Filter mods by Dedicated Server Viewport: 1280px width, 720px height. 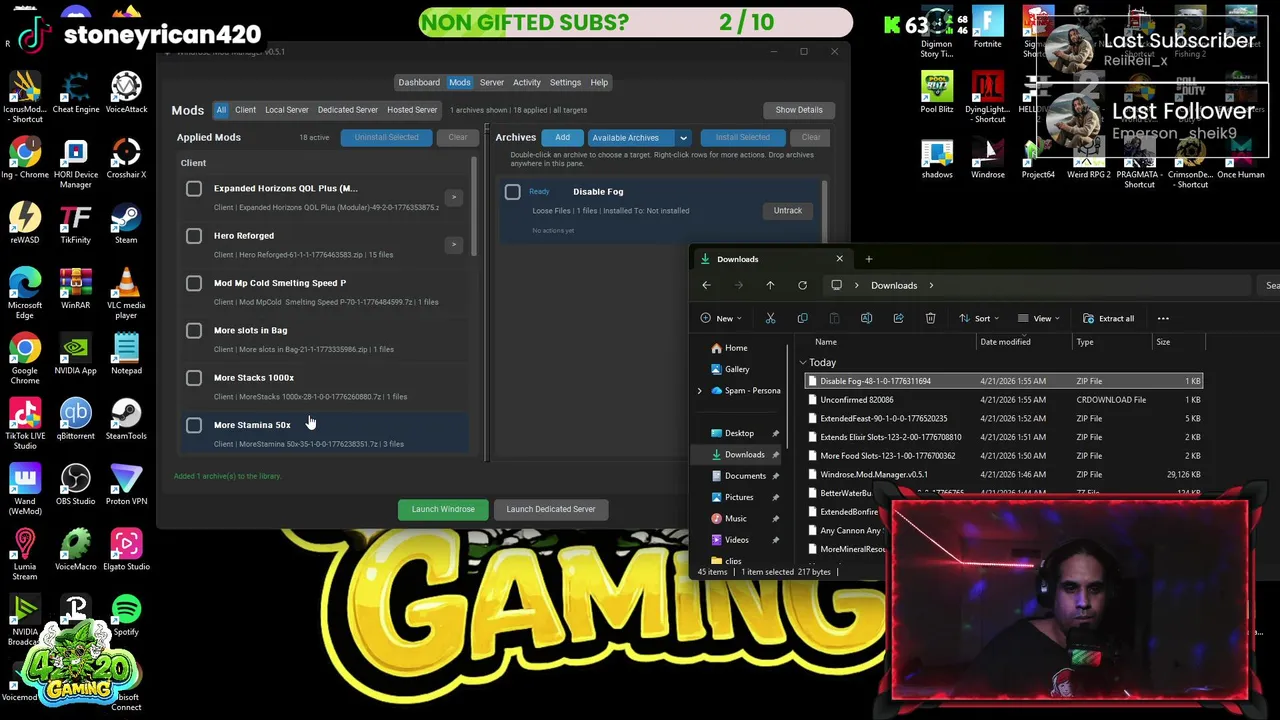click(x=348, y=110)
